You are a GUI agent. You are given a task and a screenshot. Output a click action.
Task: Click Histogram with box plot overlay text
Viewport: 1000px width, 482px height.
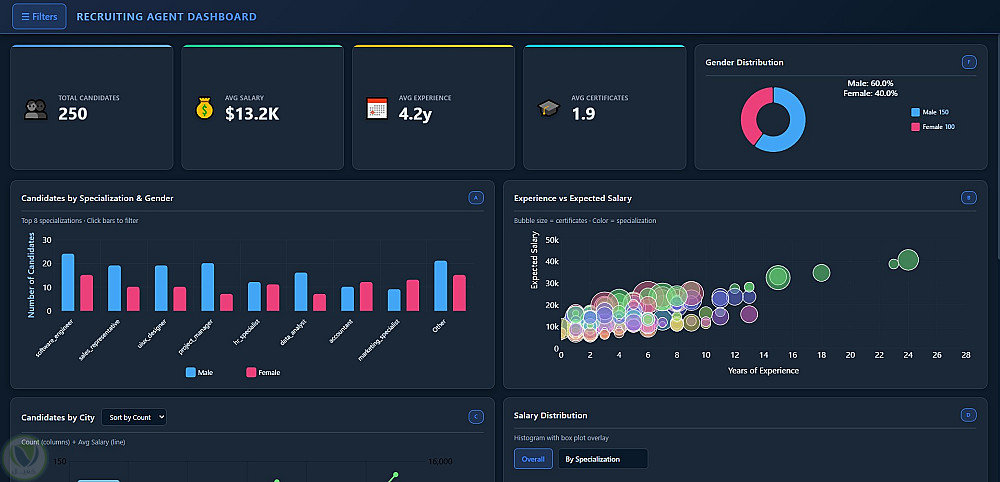pos(561,438)
